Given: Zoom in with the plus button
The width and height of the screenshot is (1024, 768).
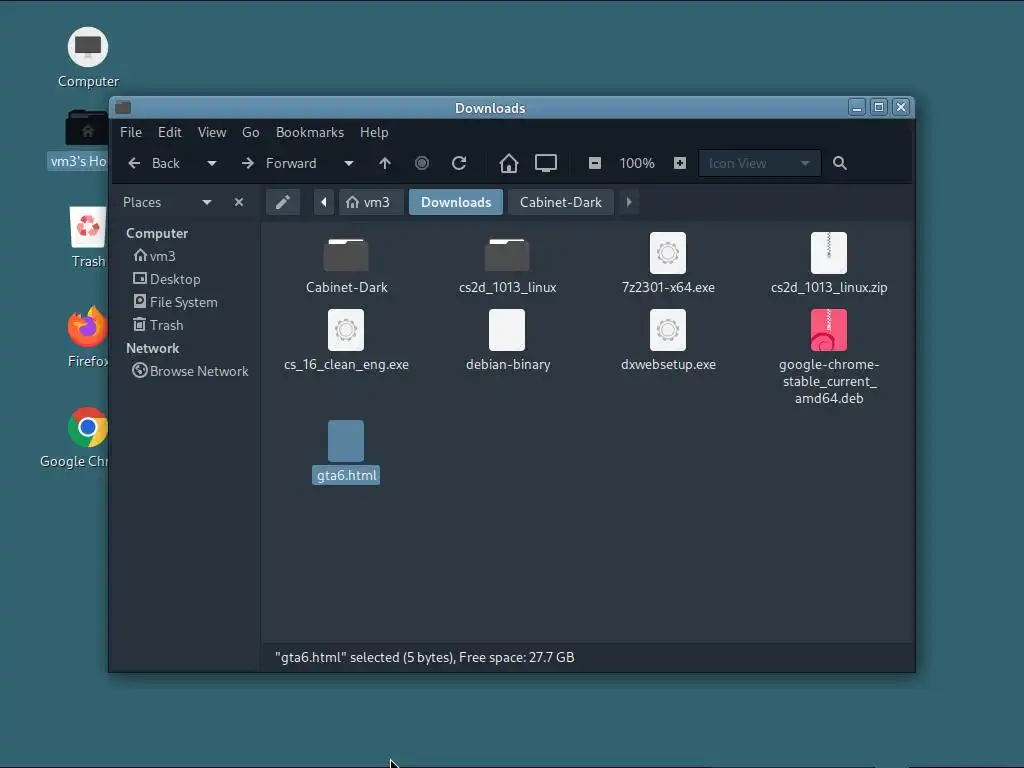Looking at the screenshot, I should pos(680,163).
